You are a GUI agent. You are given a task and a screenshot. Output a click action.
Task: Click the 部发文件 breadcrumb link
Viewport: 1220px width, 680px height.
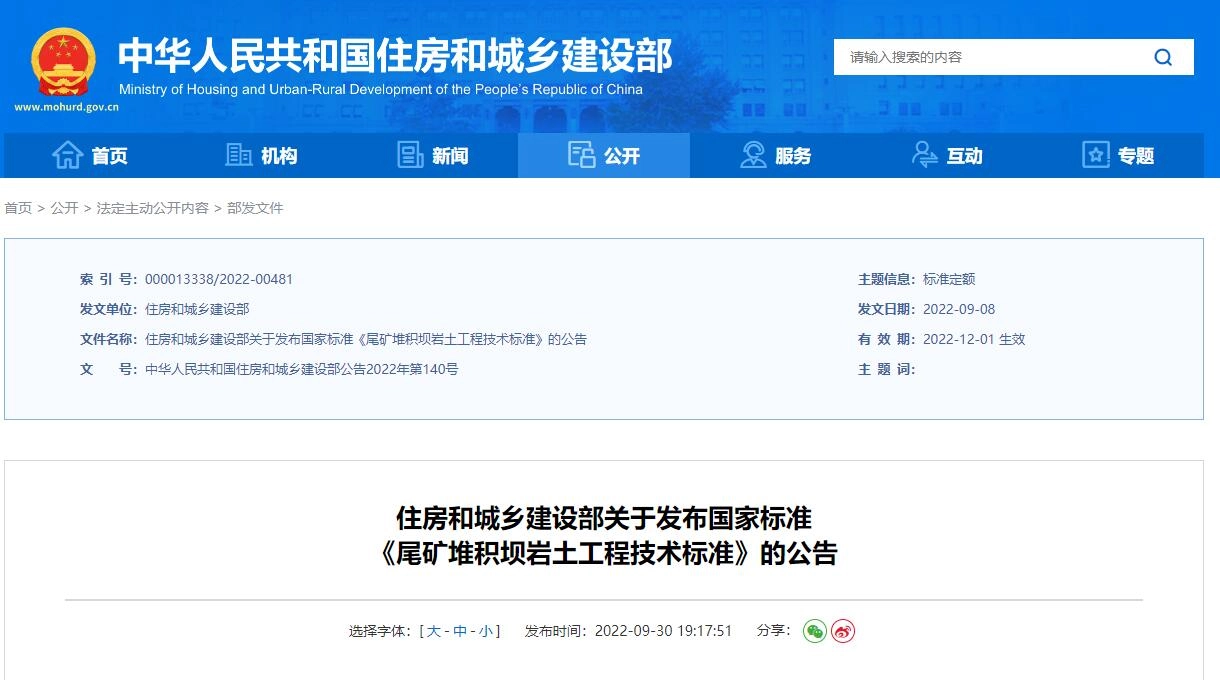(258, 207)
